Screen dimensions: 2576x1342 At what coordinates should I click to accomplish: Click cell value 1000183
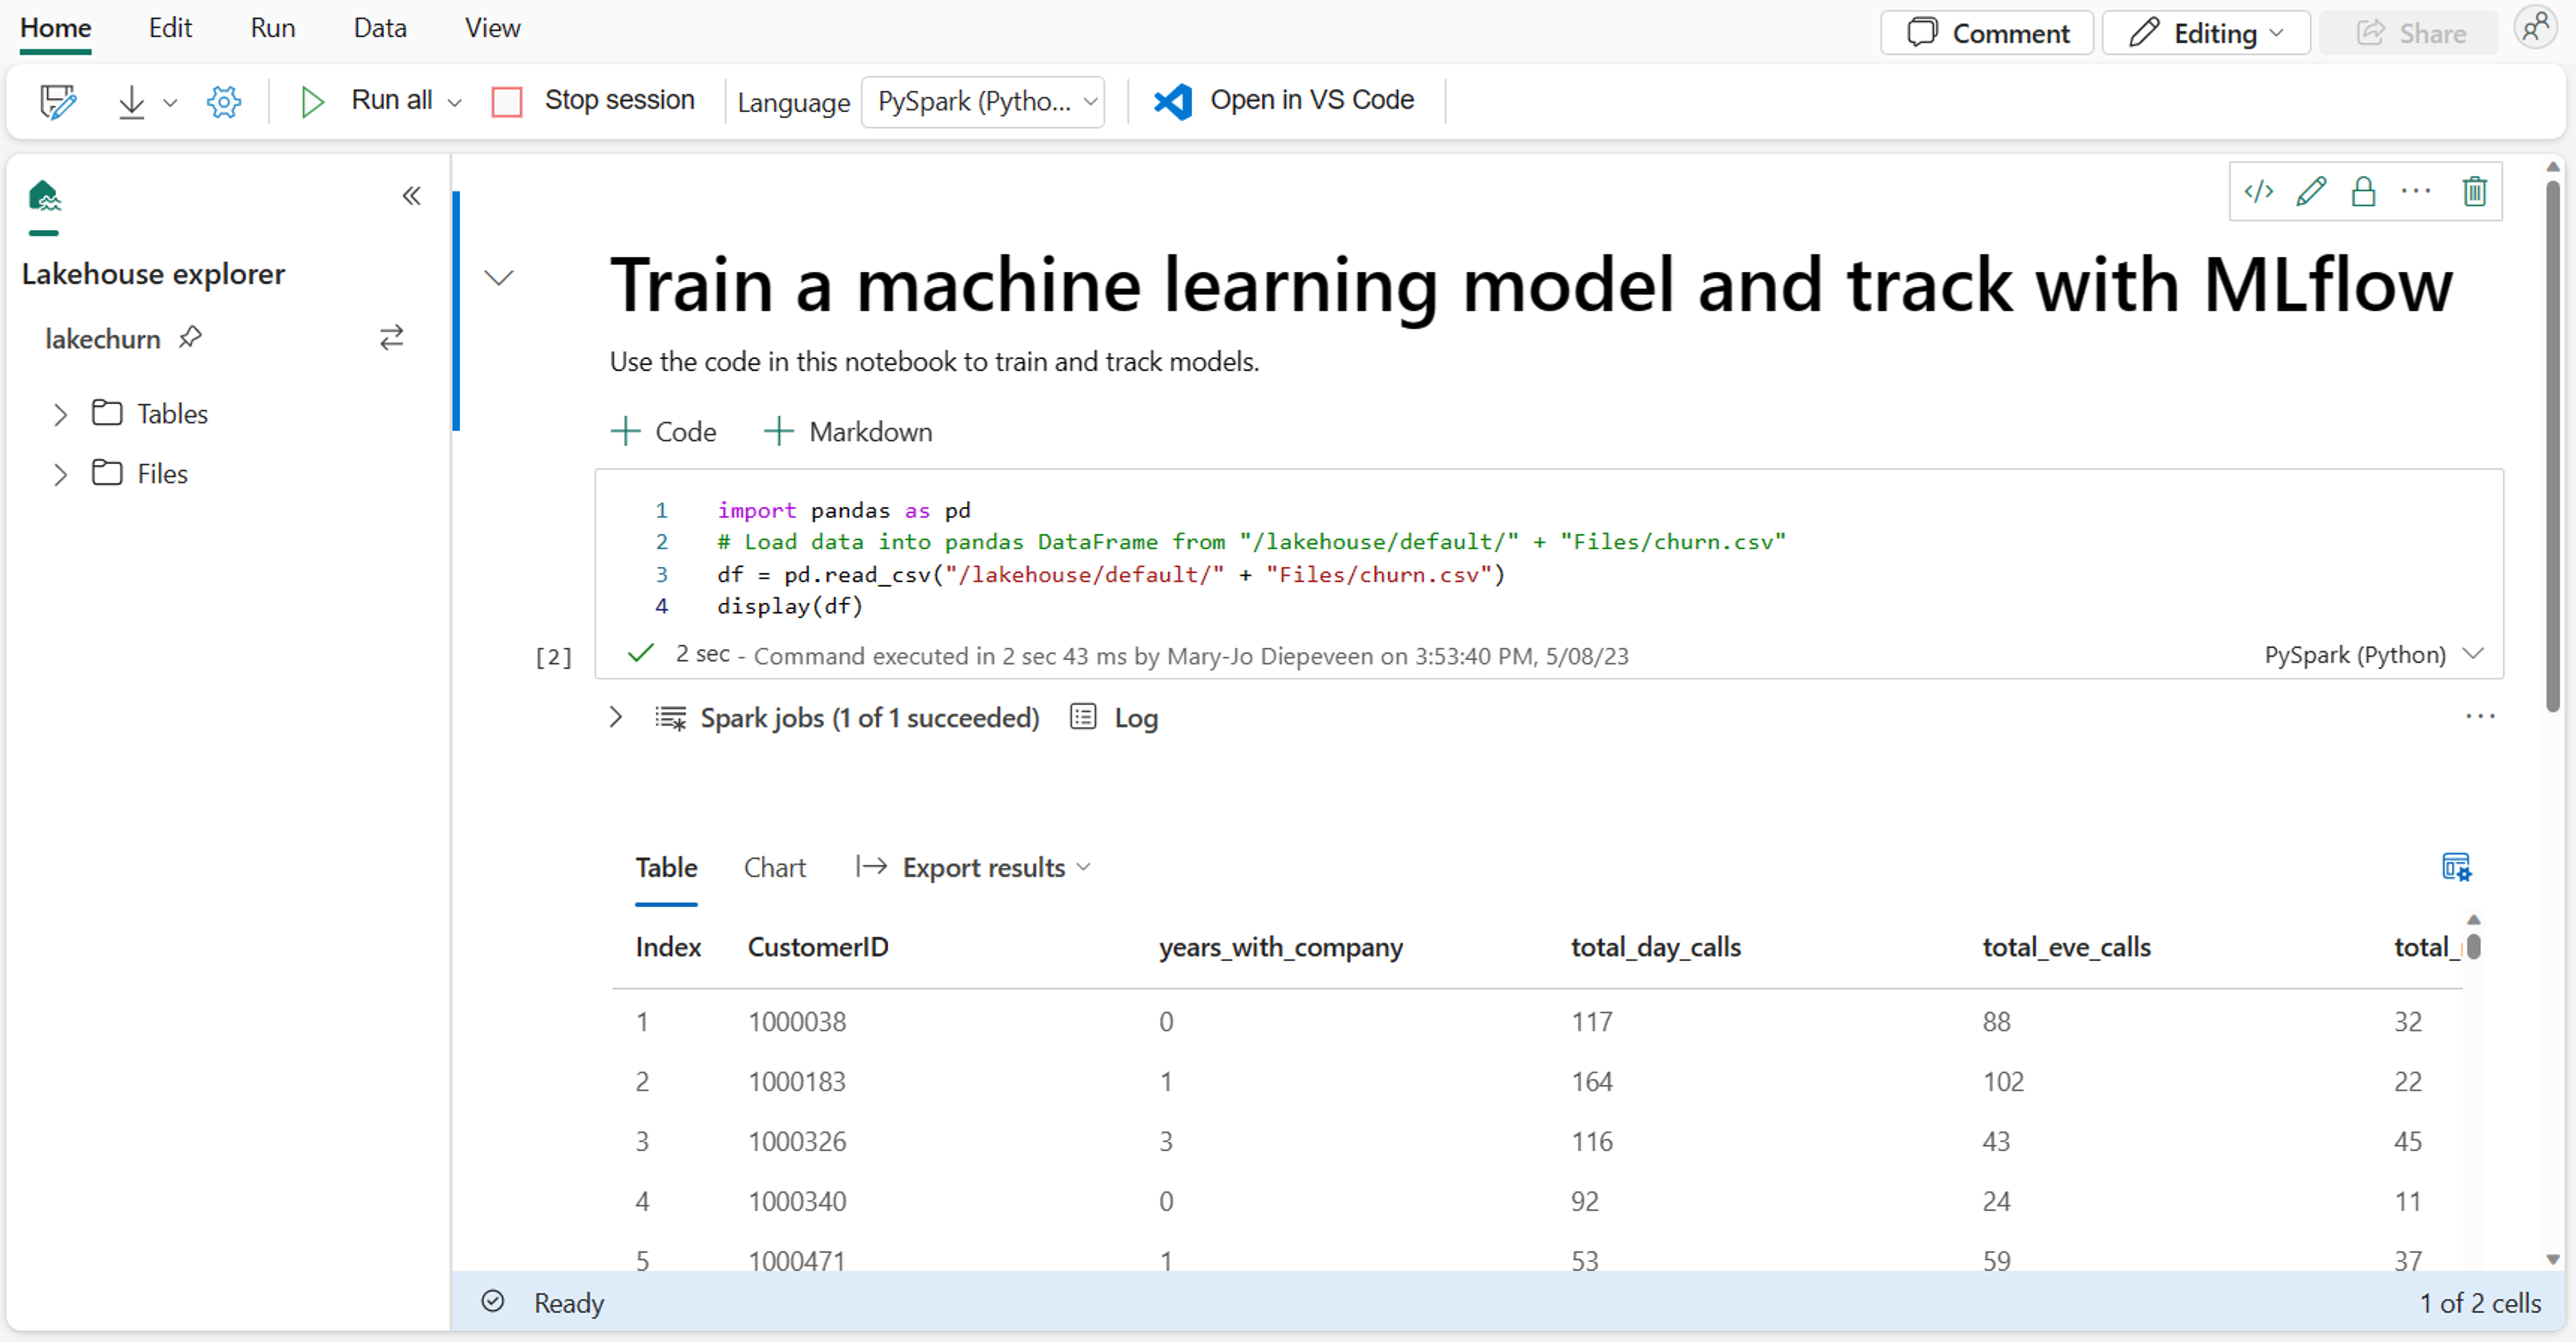coord(797,1081)
